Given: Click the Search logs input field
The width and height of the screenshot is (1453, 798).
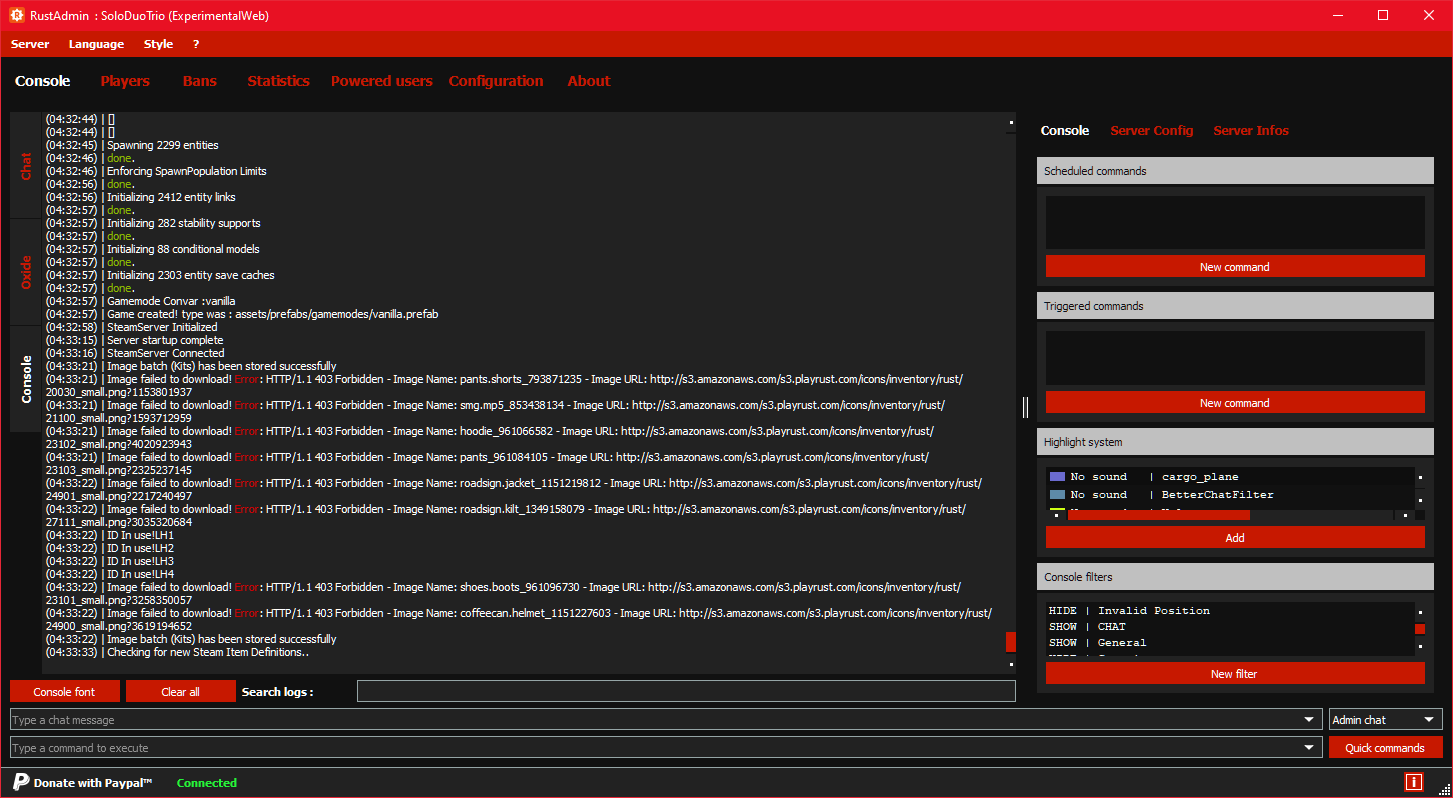Looking at the screenshot, I should [x=686, y=691].
